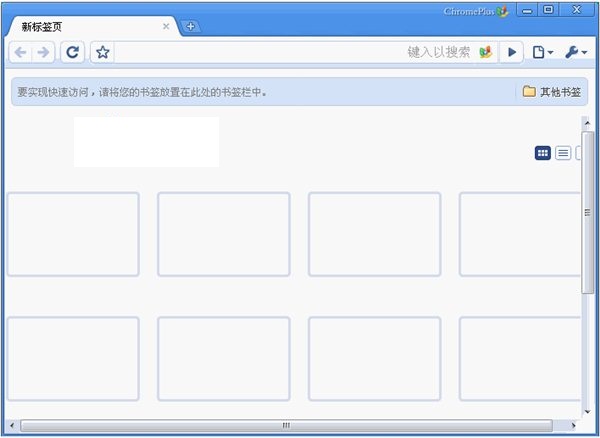Click horizontal scrollbar left arrow
This screenshot has width=600, height=438.
(x=12, y=425)
